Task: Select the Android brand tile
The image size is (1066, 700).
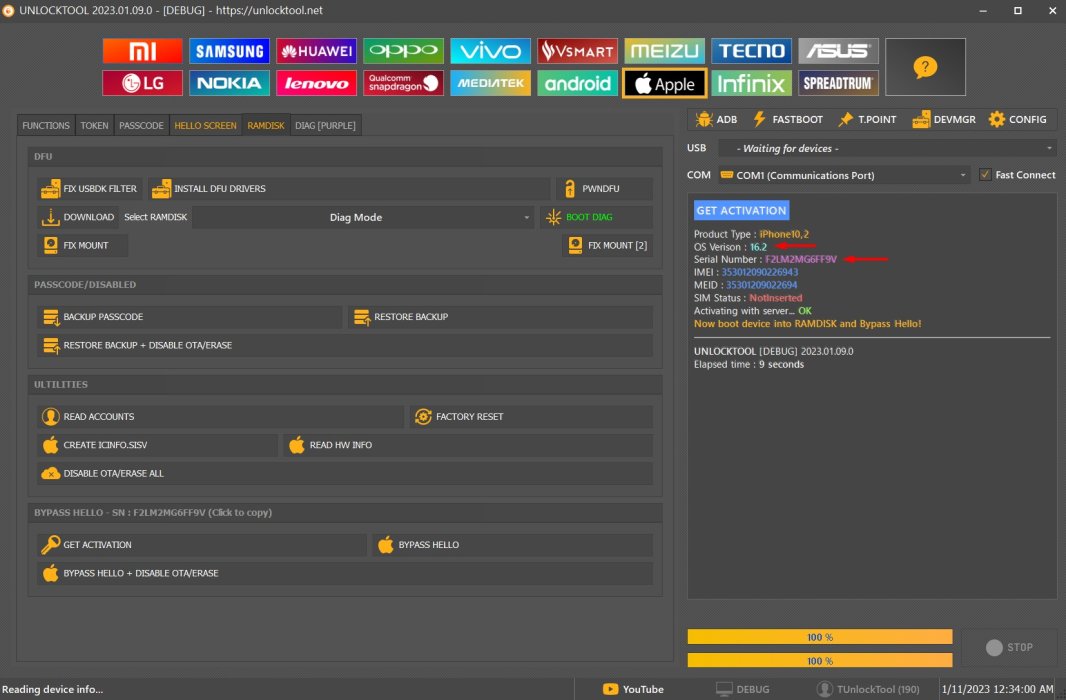Action: (x=577, y=83)
